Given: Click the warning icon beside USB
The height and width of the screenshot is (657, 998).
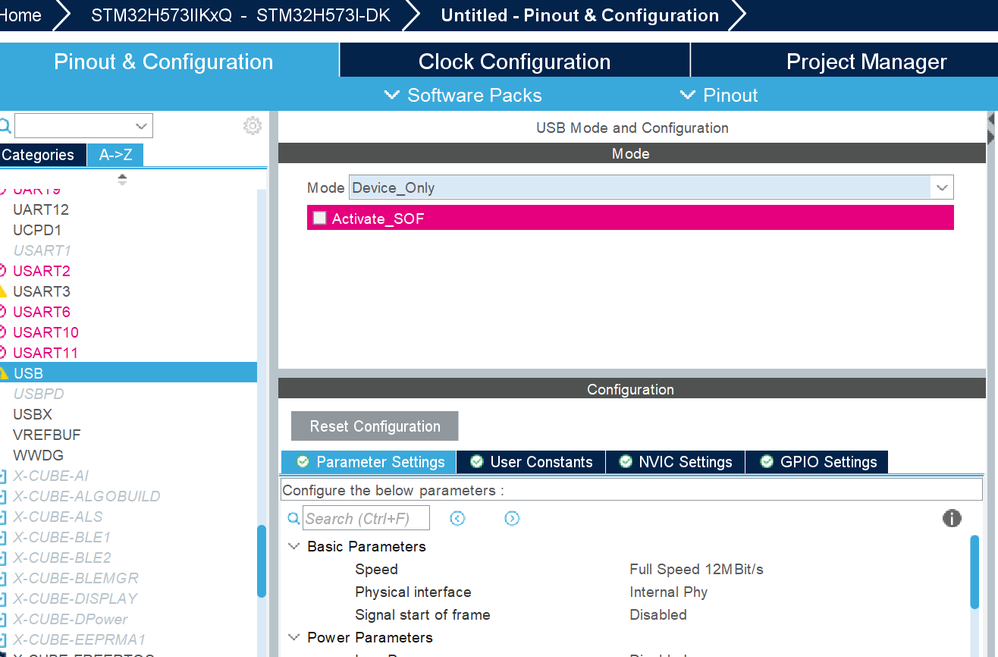Looking at the screenshot, I should (3, 373).
